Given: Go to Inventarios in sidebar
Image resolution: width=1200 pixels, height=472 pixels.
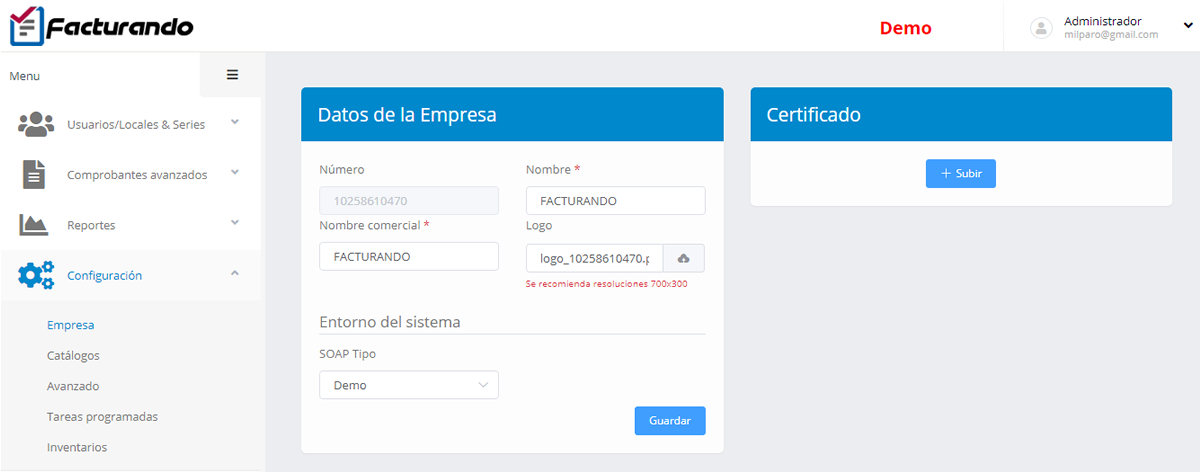Looking at the screenshot, I should [x=77, y=447].
